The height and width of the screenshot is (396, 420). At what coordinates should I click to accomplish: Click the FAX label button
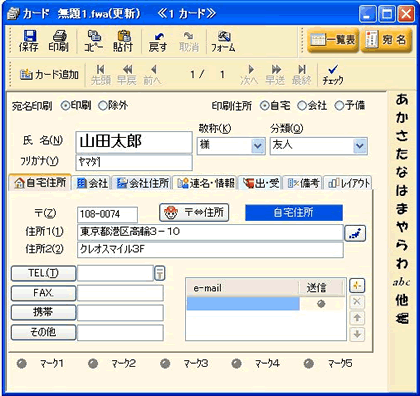(x=43, y=293)
